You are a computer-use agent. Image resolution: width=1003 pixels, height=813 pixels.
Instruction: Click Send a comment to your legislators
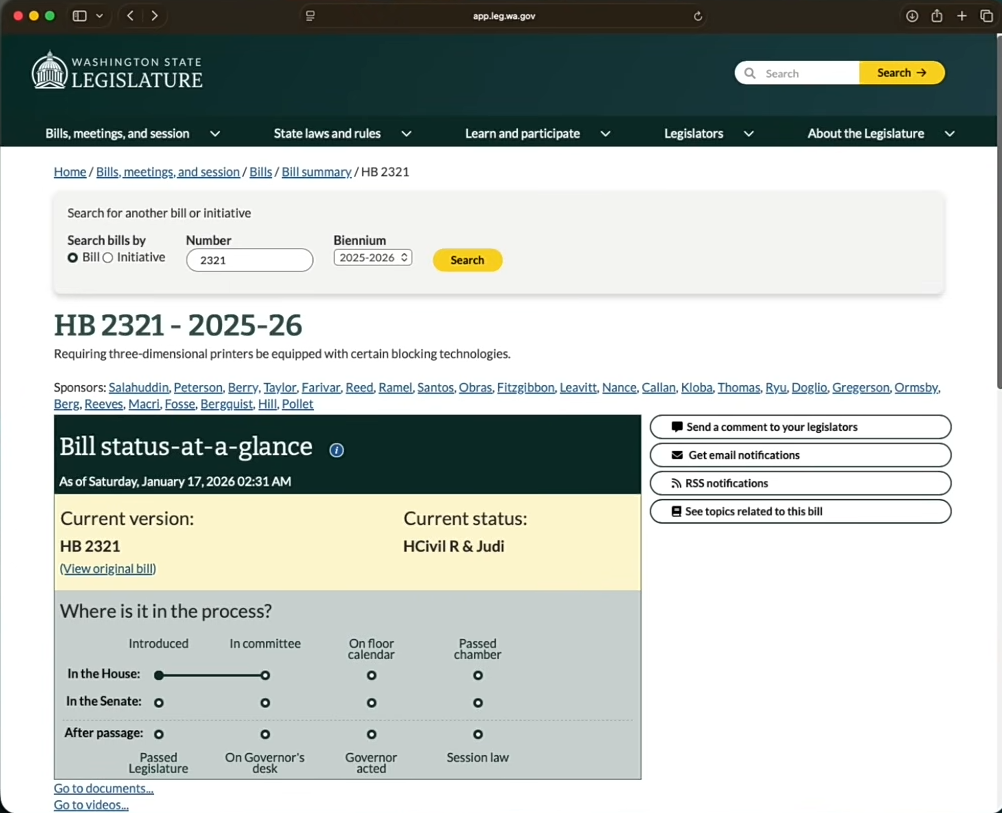pyautogui.click(x=800, y=427)
